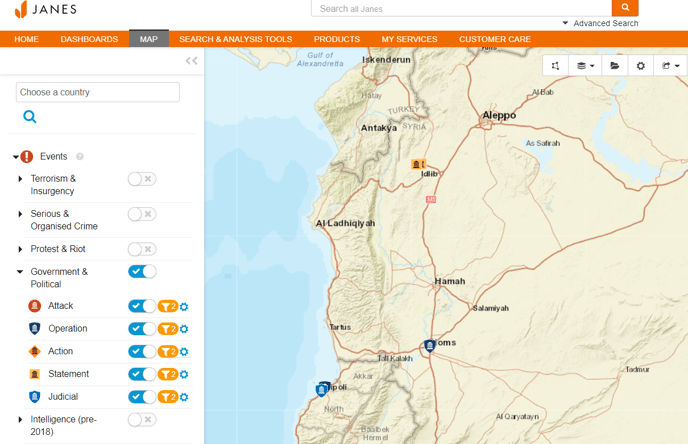The height and width of the screenshot is (444, 688).
Task: Click the Judicial shield icon in legend
Action: click(x=35, y=397)
